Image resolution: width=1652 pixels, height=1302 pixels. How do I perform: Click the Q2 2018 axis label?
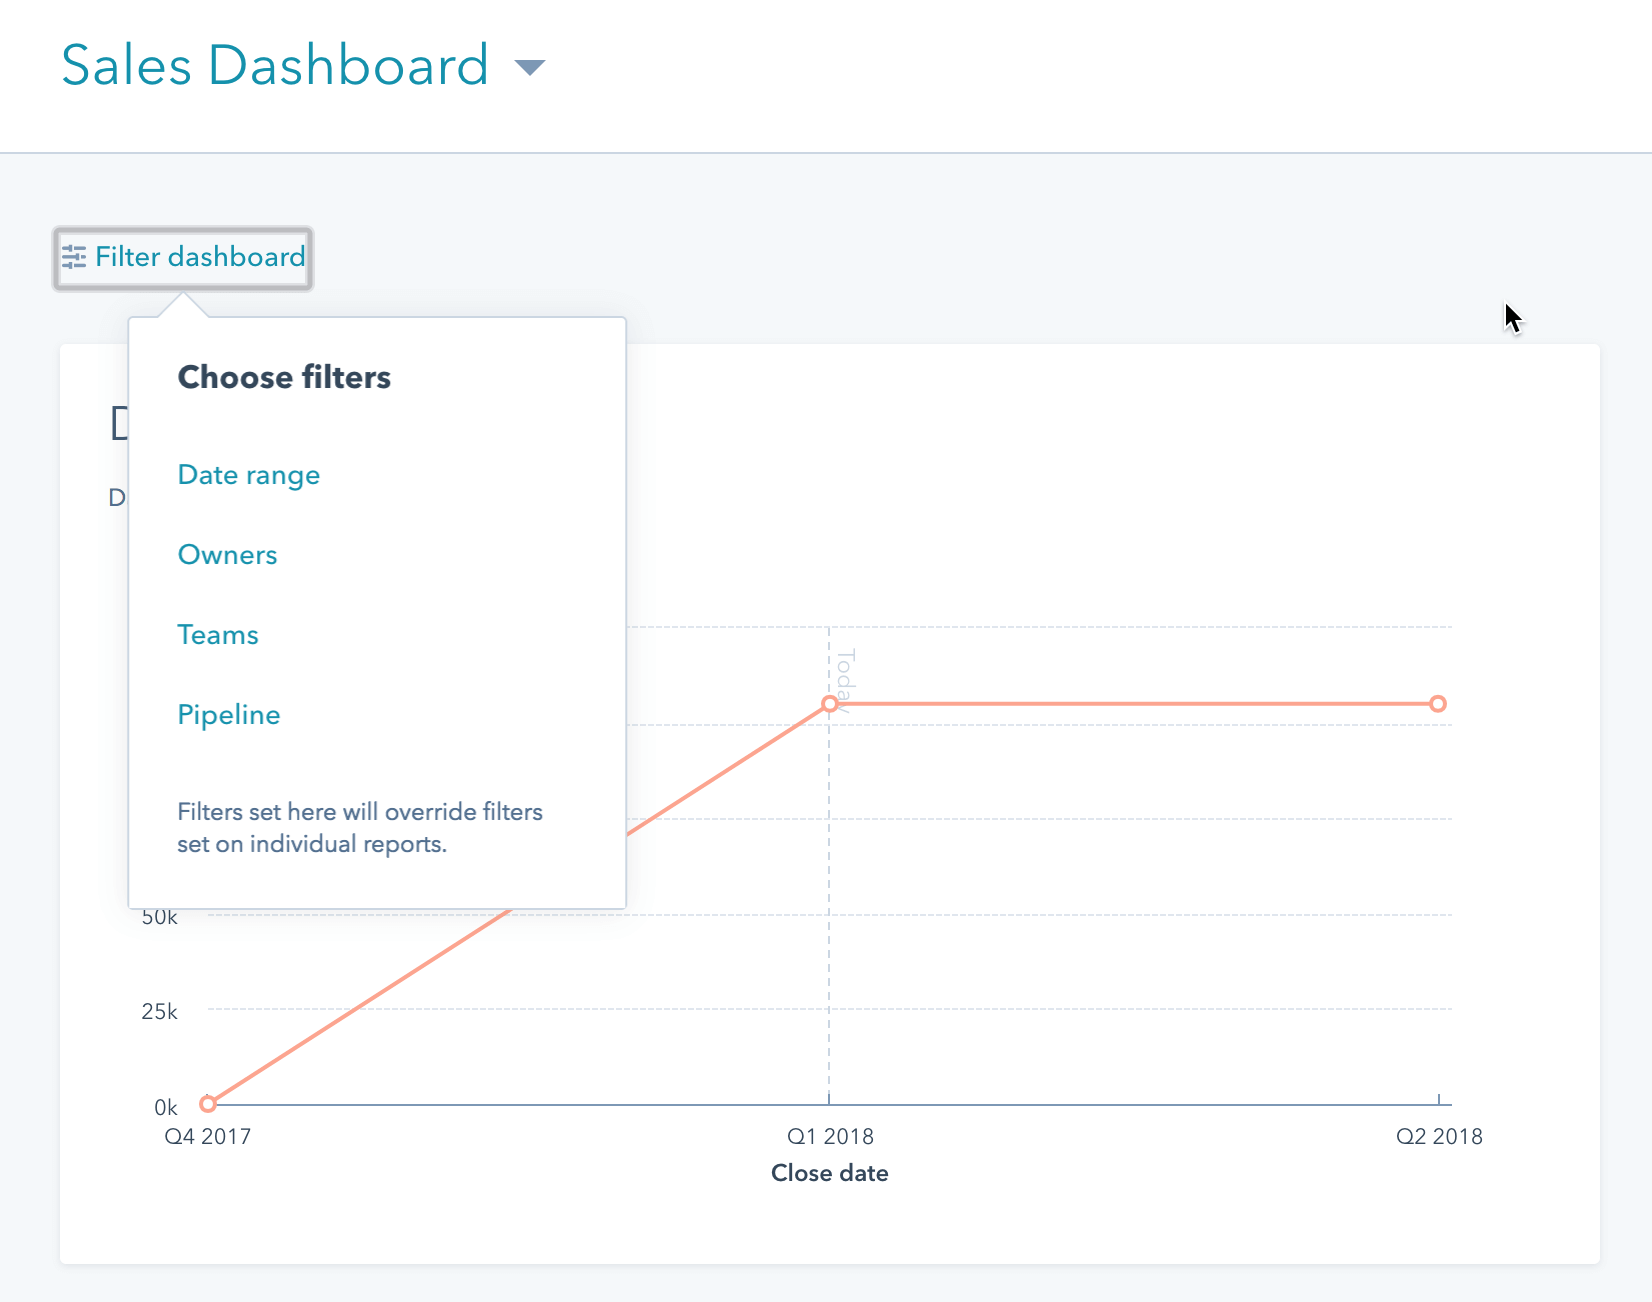click(x=1439, y=1137)
